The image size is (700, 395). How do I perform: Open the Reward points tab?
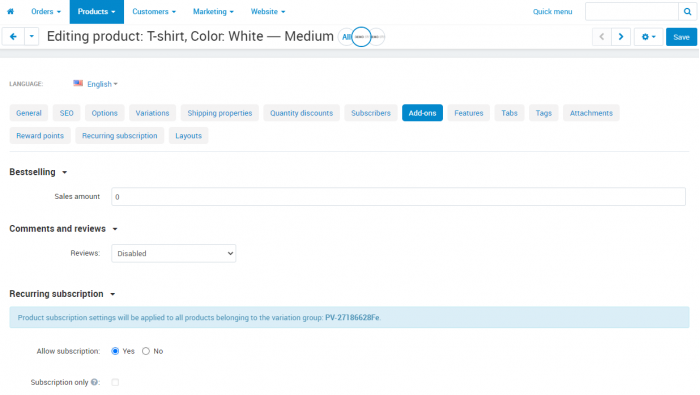point(40,136)
